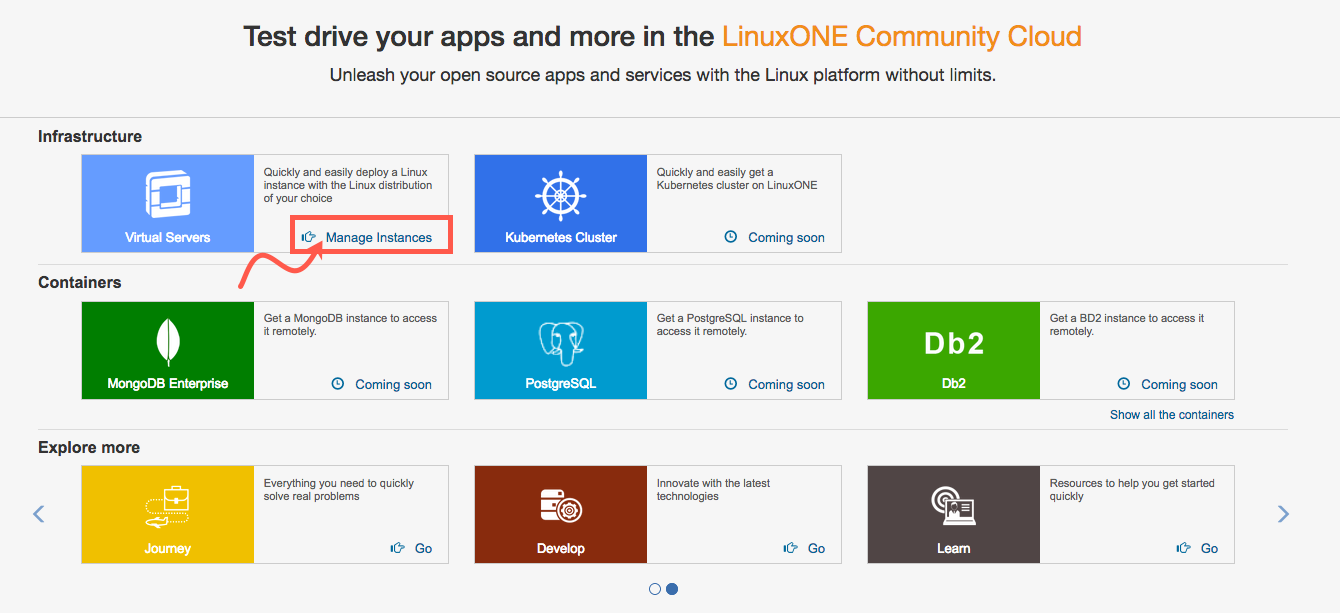The height and width of the screenshot is (613, 1340).
Task: Click the subtitle about open source apps
Action: 663,75
